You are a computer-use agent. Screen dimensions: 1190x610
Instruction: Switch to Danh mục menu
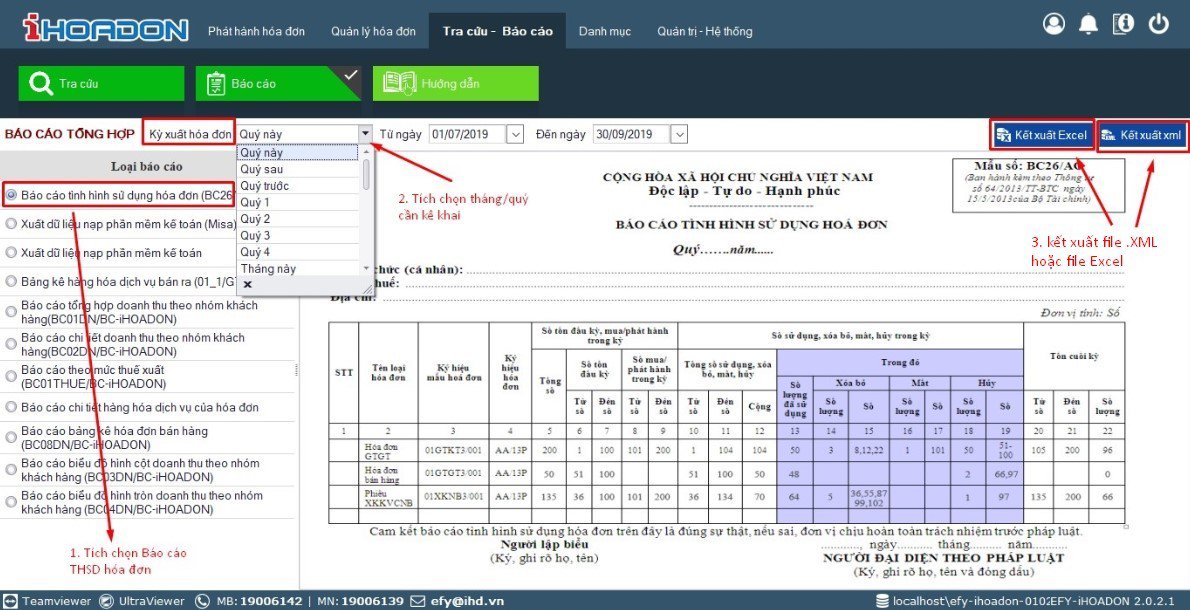[604, 31]
